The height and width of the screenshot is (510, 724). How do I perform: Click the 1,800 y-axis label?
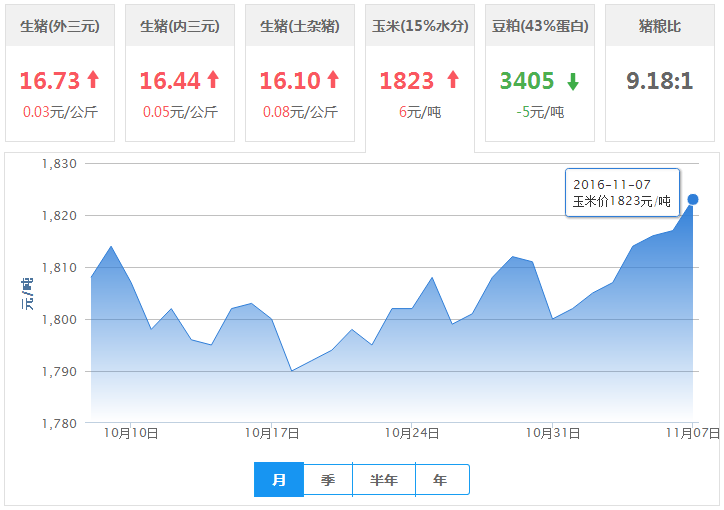(x=59, y=319)
